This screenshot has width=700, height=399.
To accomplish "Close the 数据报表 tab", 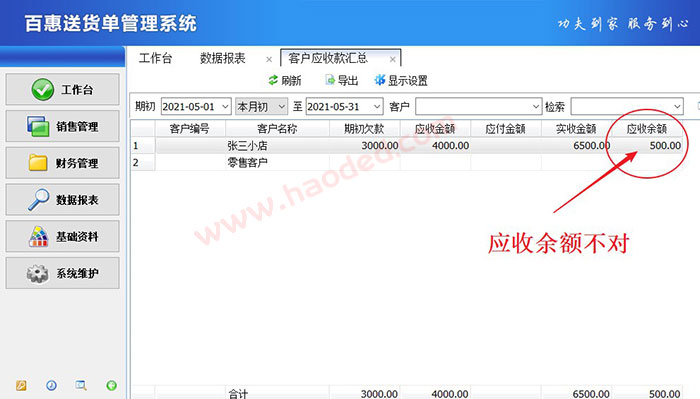I will pos(269,59).
